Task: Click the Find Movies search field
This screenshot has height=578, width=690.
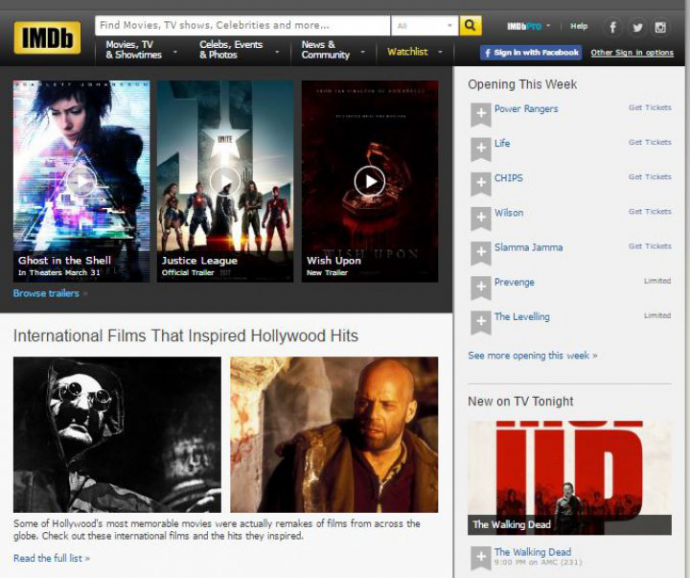Action: pos(242,26)
